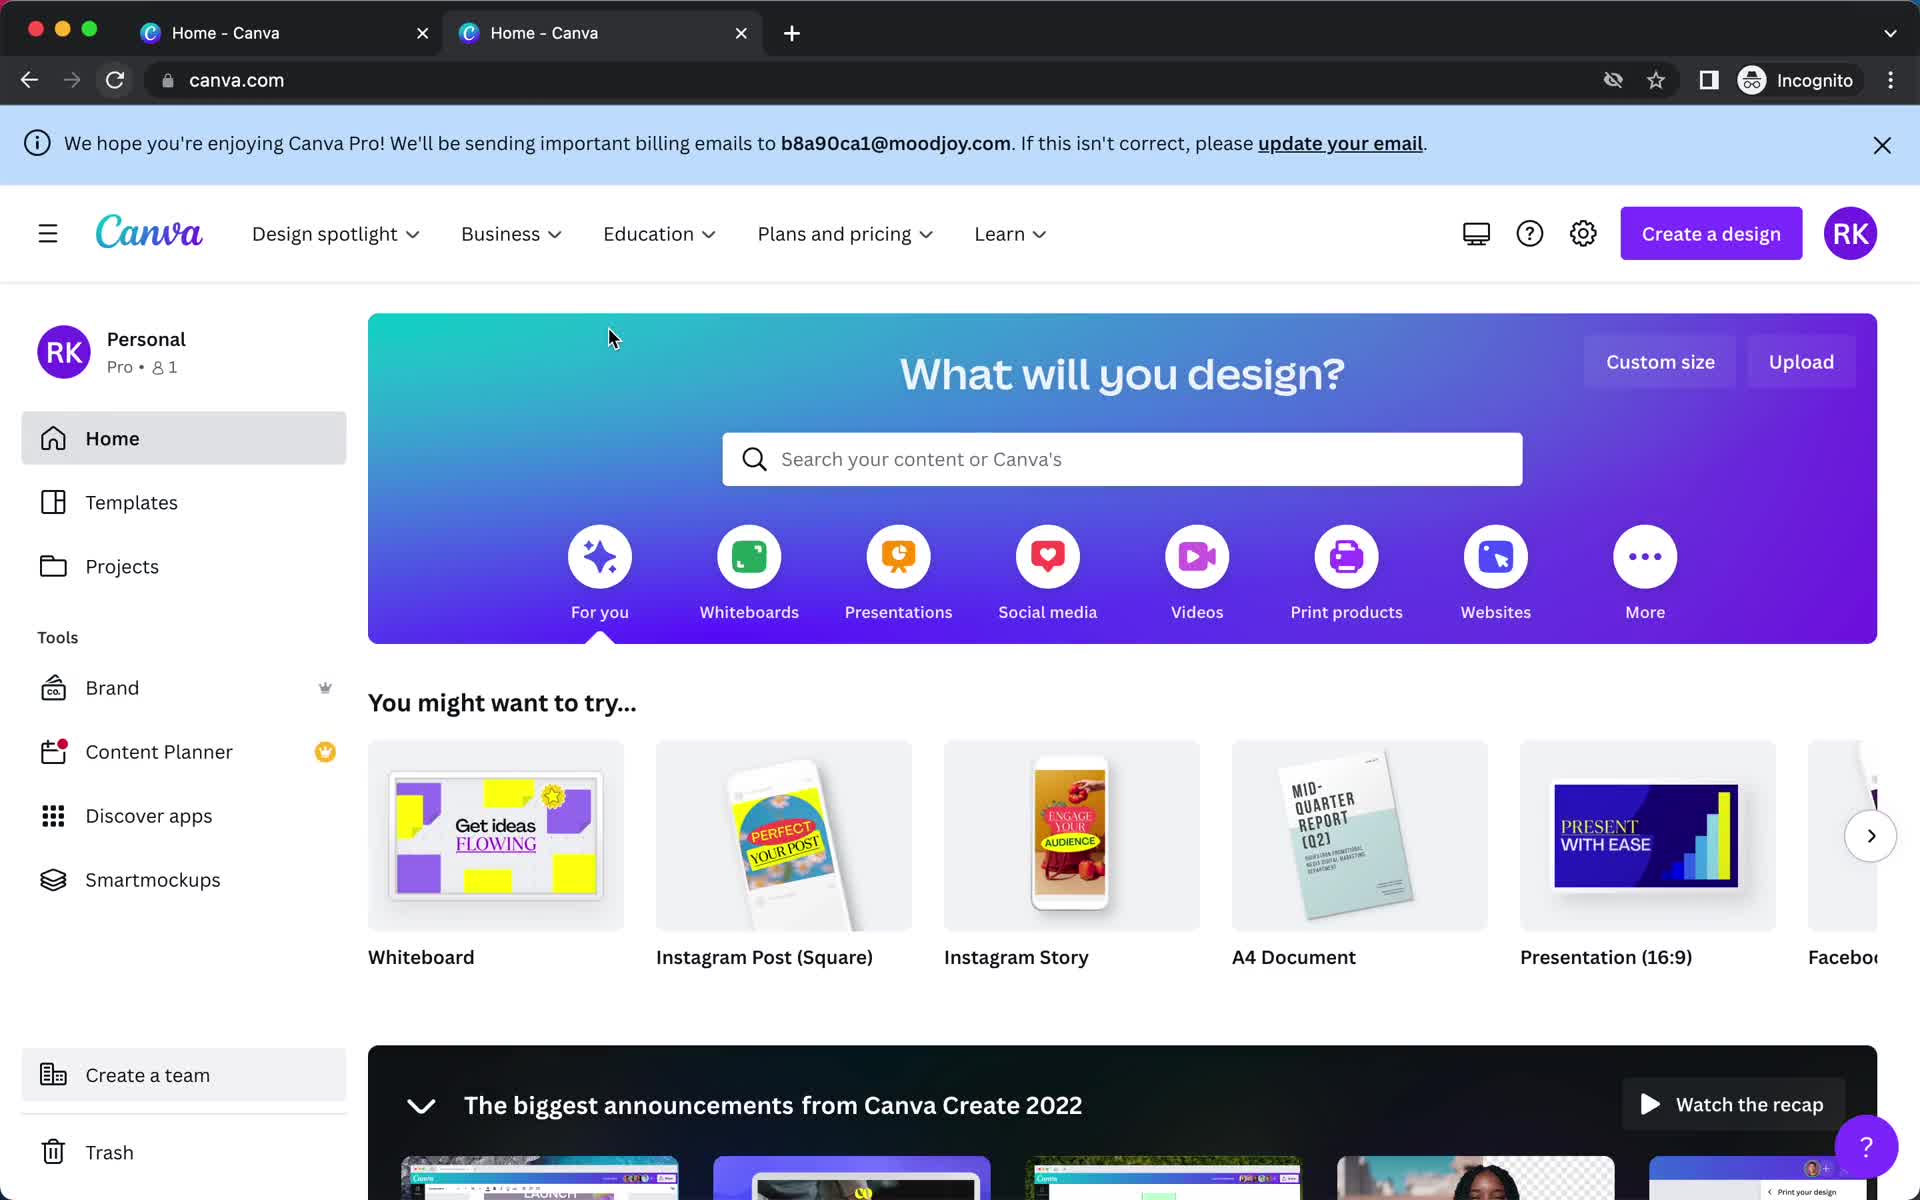Open the Instagram Post (Square) thumbnail
The image size is (1920, 1200).
coord(784,836)
